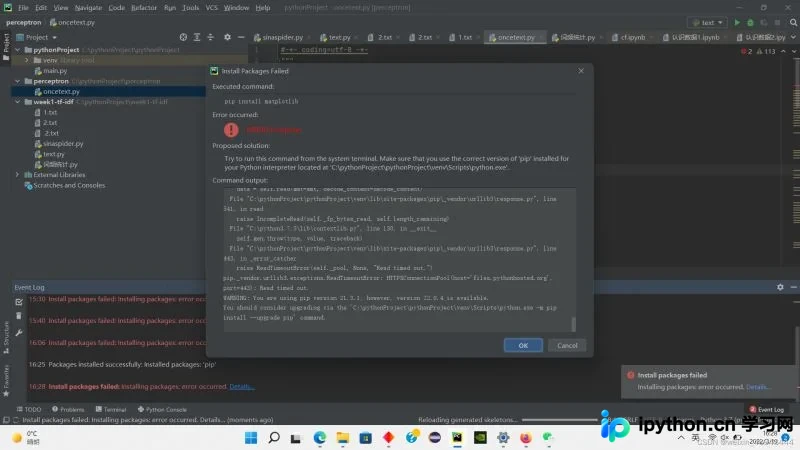Open the Navigate menu
The width and height of the screenshot is (800, 450).
pyautogui.click(x=88, y=8)
